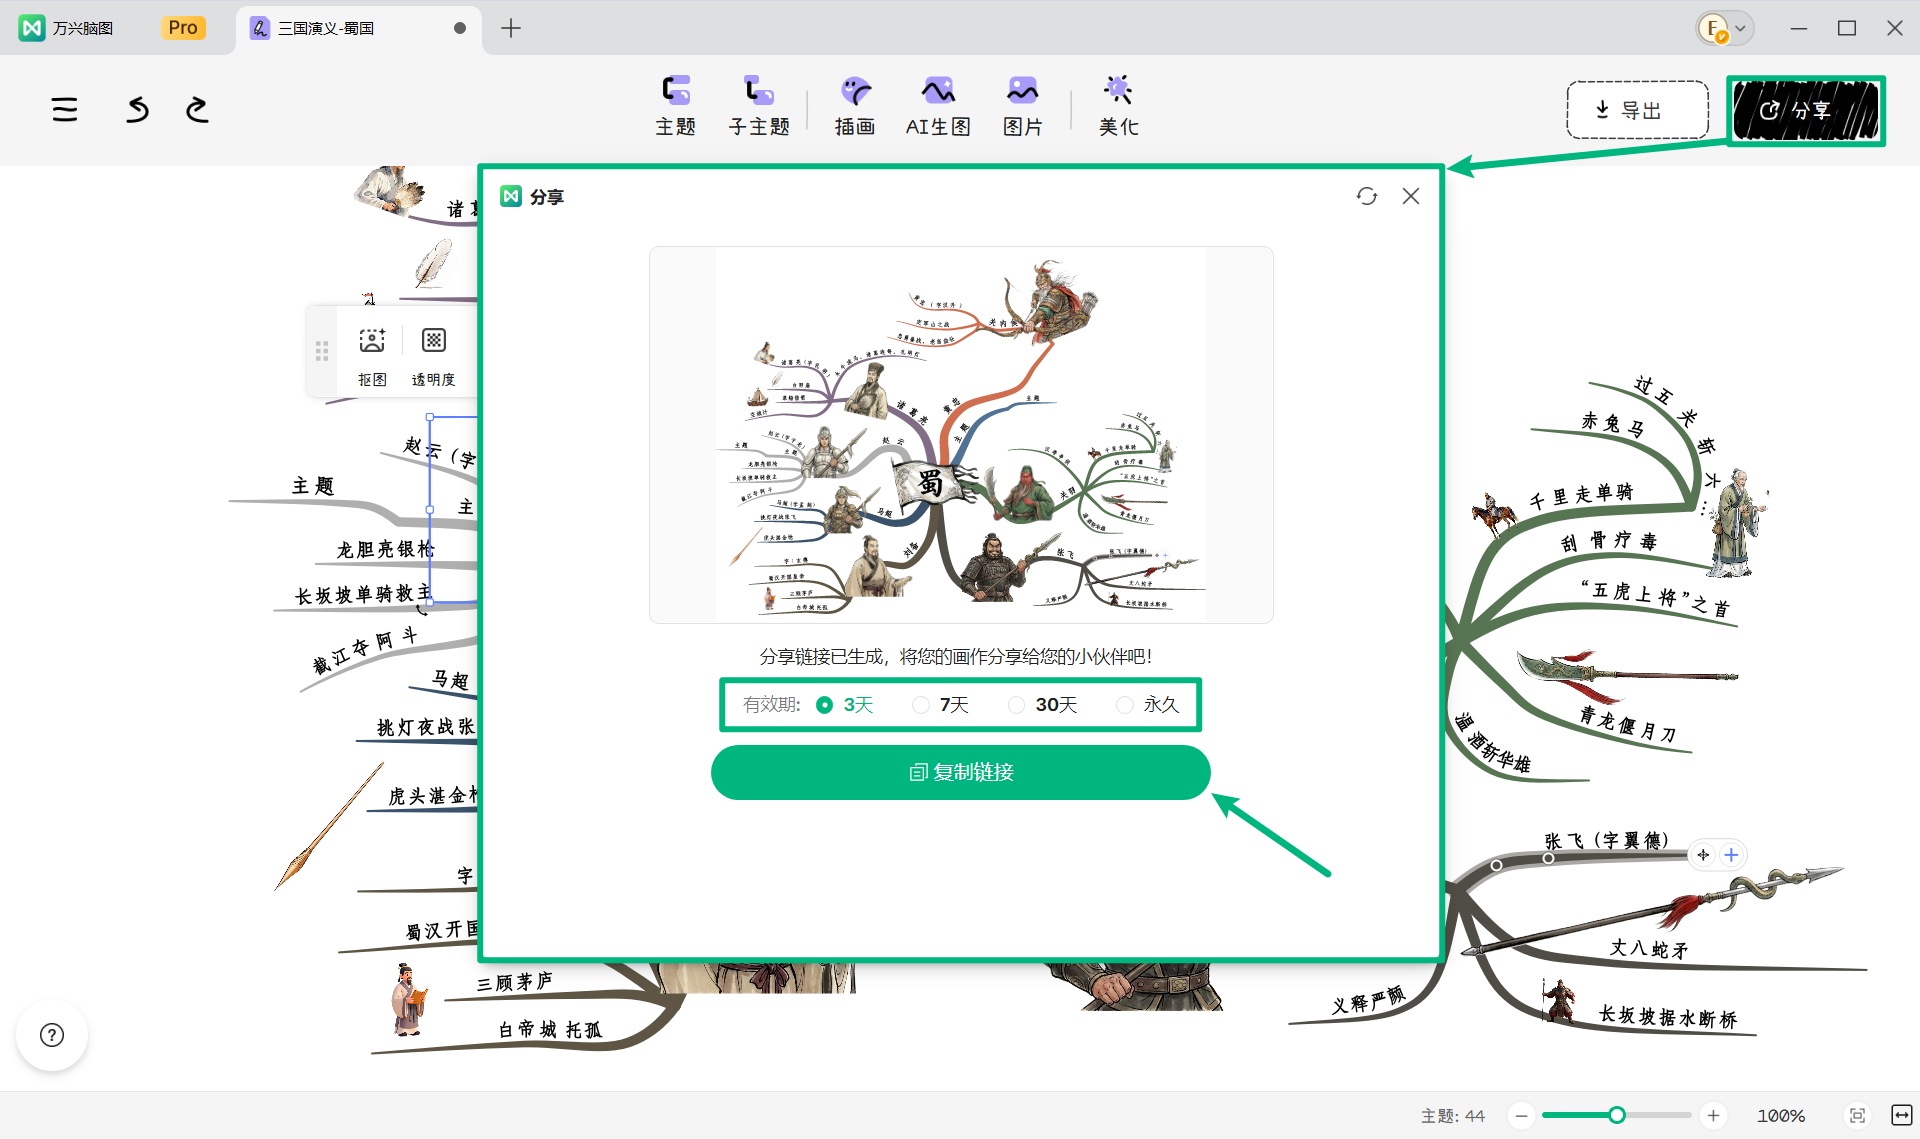Select the 龙胆亮银枪 node
Image resolution: width=1920 pixels, height=1139 pixels.
(x=386, y=549)
